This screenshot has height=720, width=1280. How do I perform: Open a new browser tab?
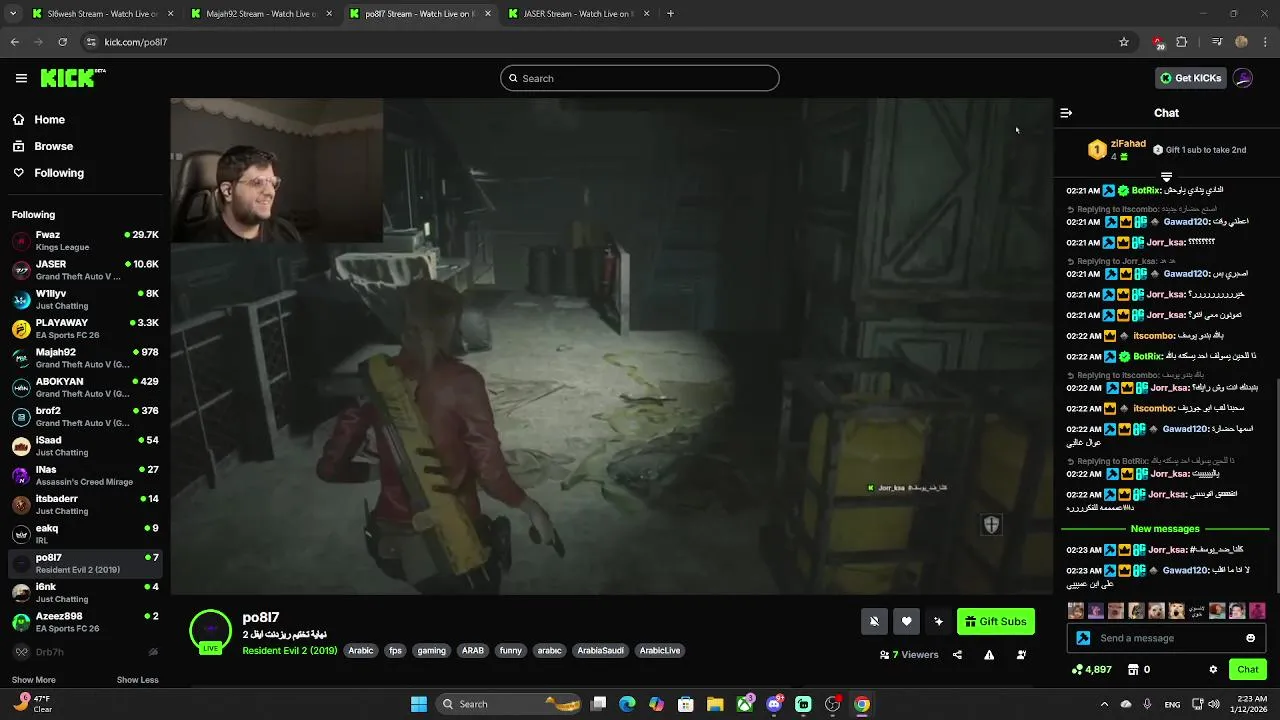coord(670,14)
